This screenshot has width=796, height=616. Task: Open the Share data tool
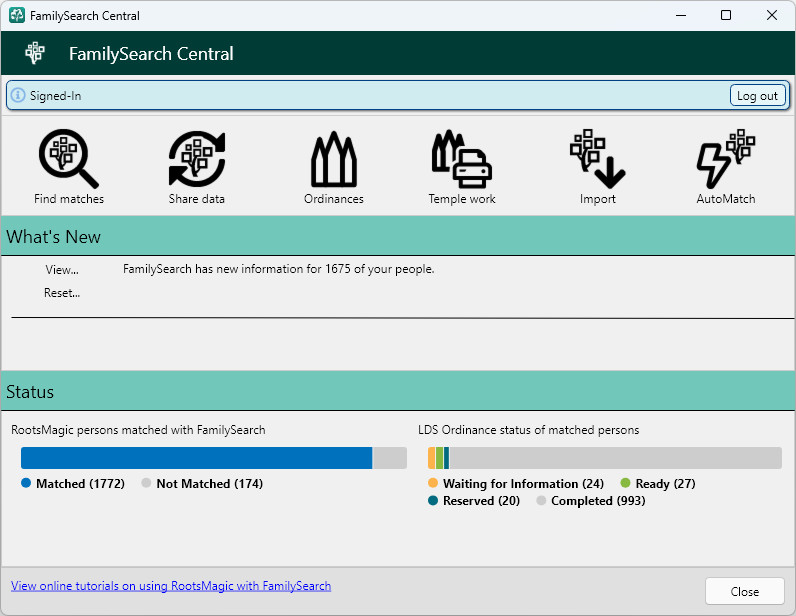[197, 167]
